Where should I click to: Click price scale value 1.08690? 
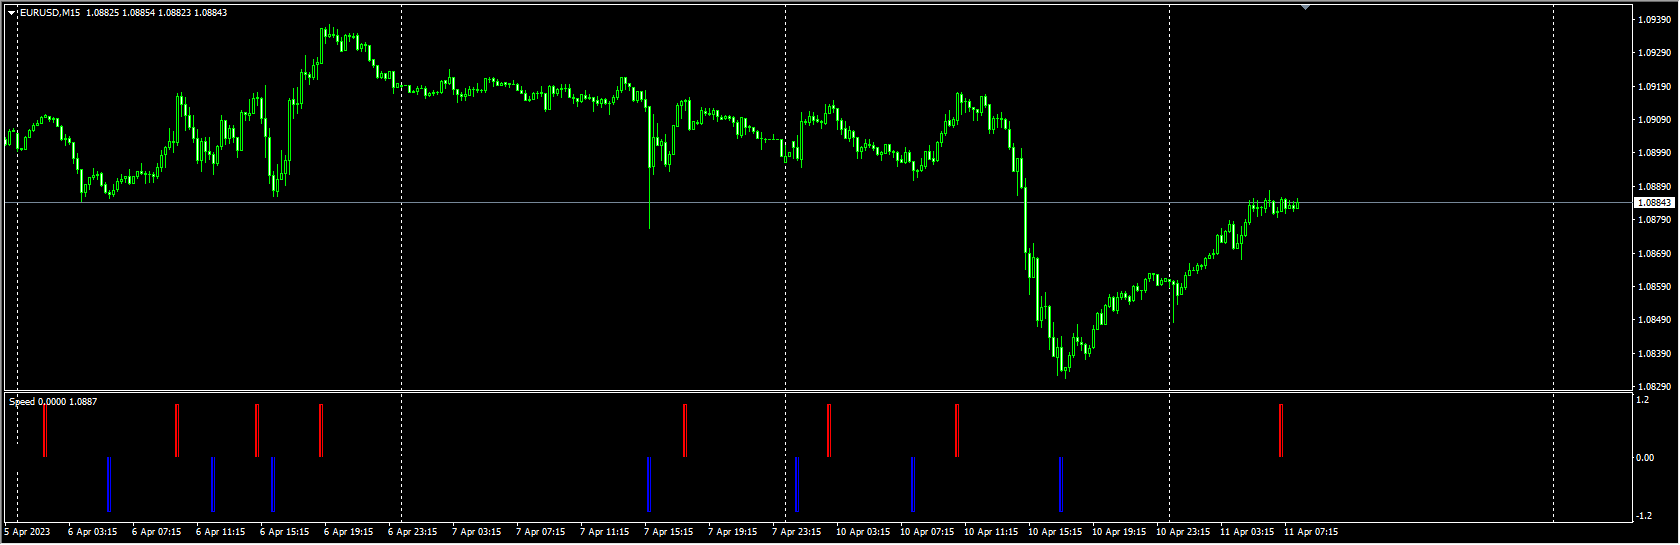point(1654,254)
